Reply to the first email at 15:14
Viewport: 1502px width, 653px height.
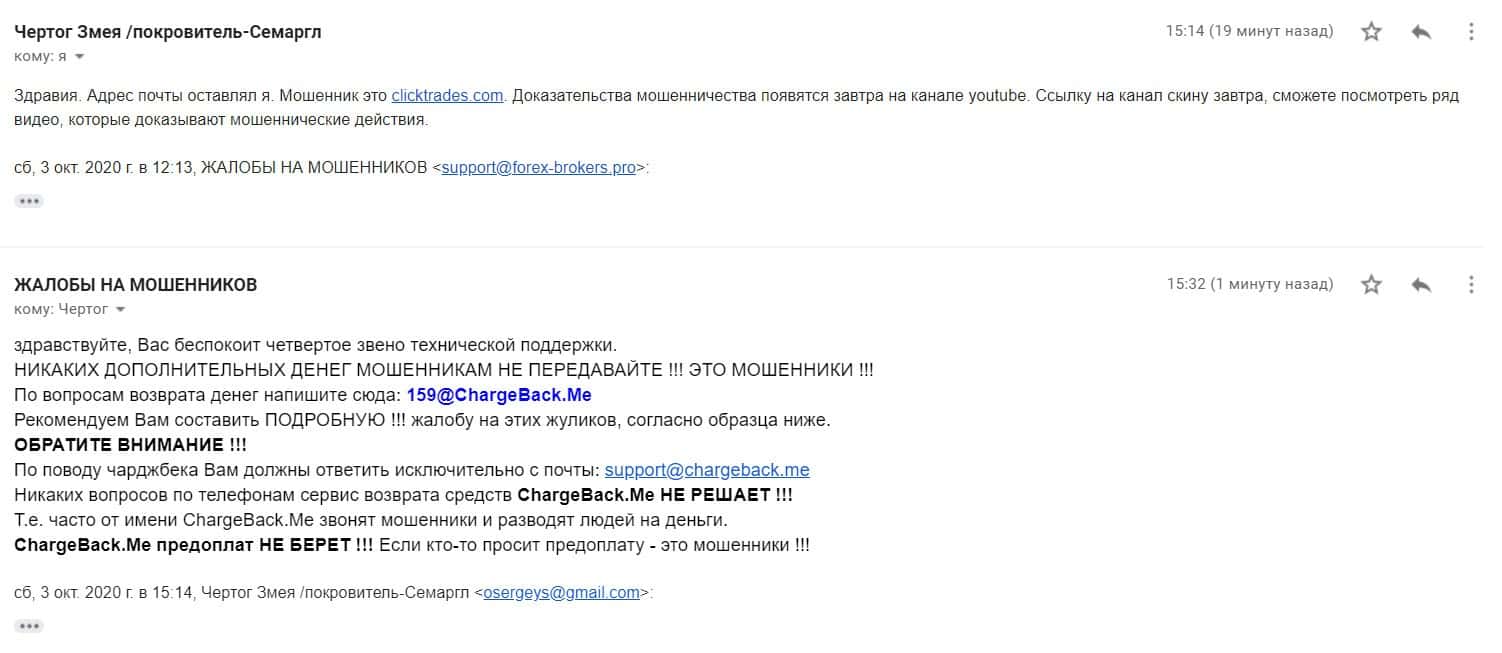pyautogui.click(x=1421, y=32)
